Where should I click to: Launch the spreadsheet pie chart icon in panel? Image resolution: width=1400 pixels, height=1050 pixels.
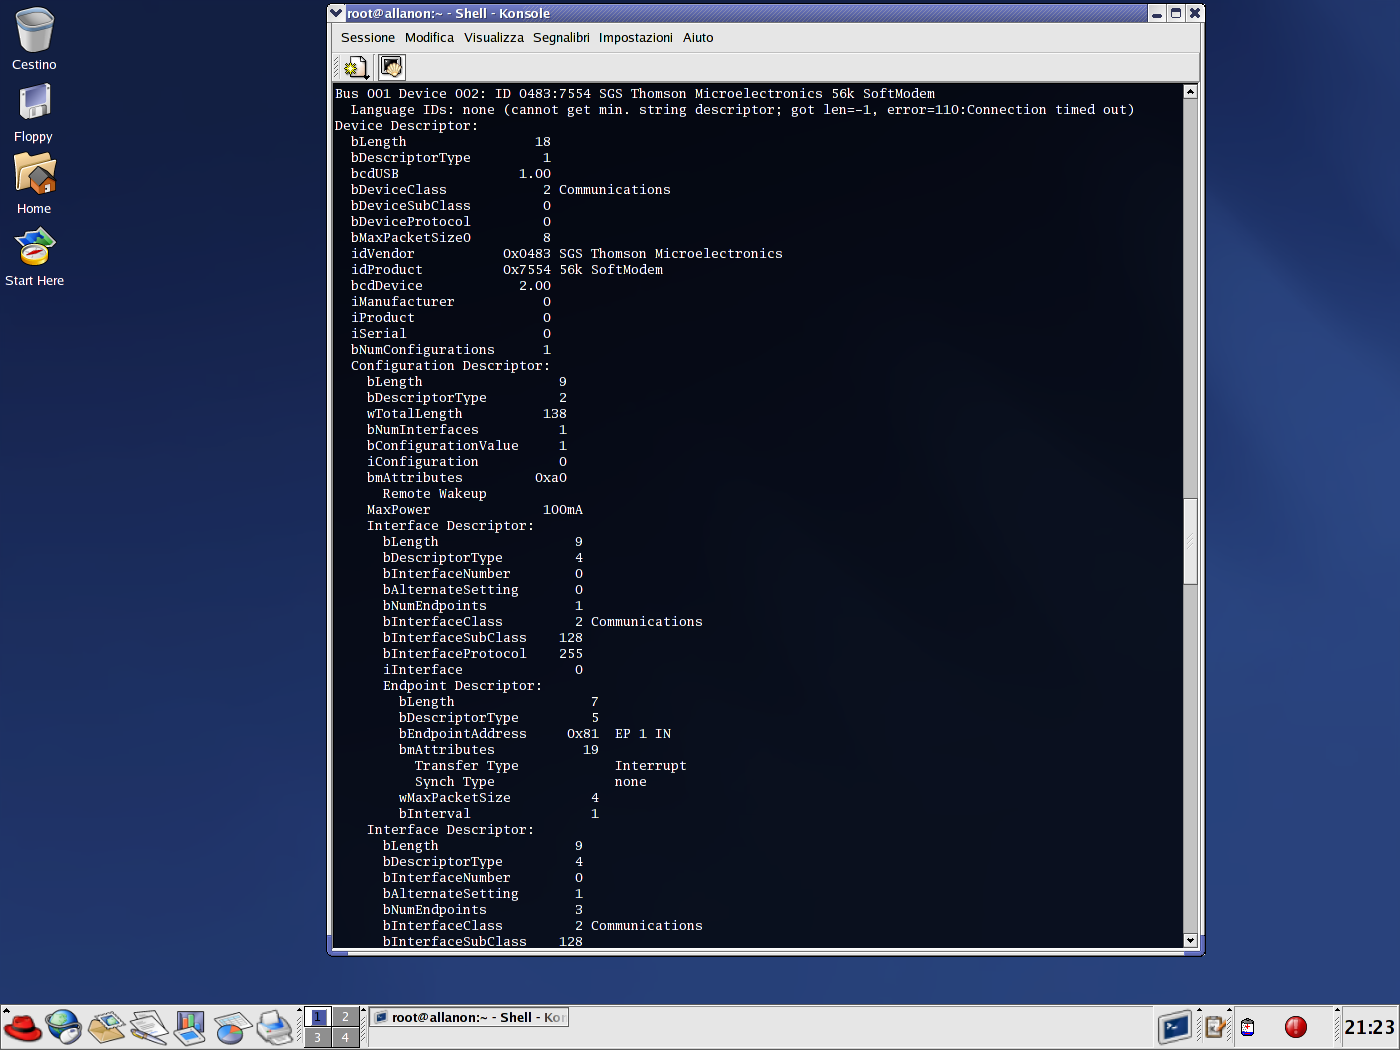click(232, 1027)
